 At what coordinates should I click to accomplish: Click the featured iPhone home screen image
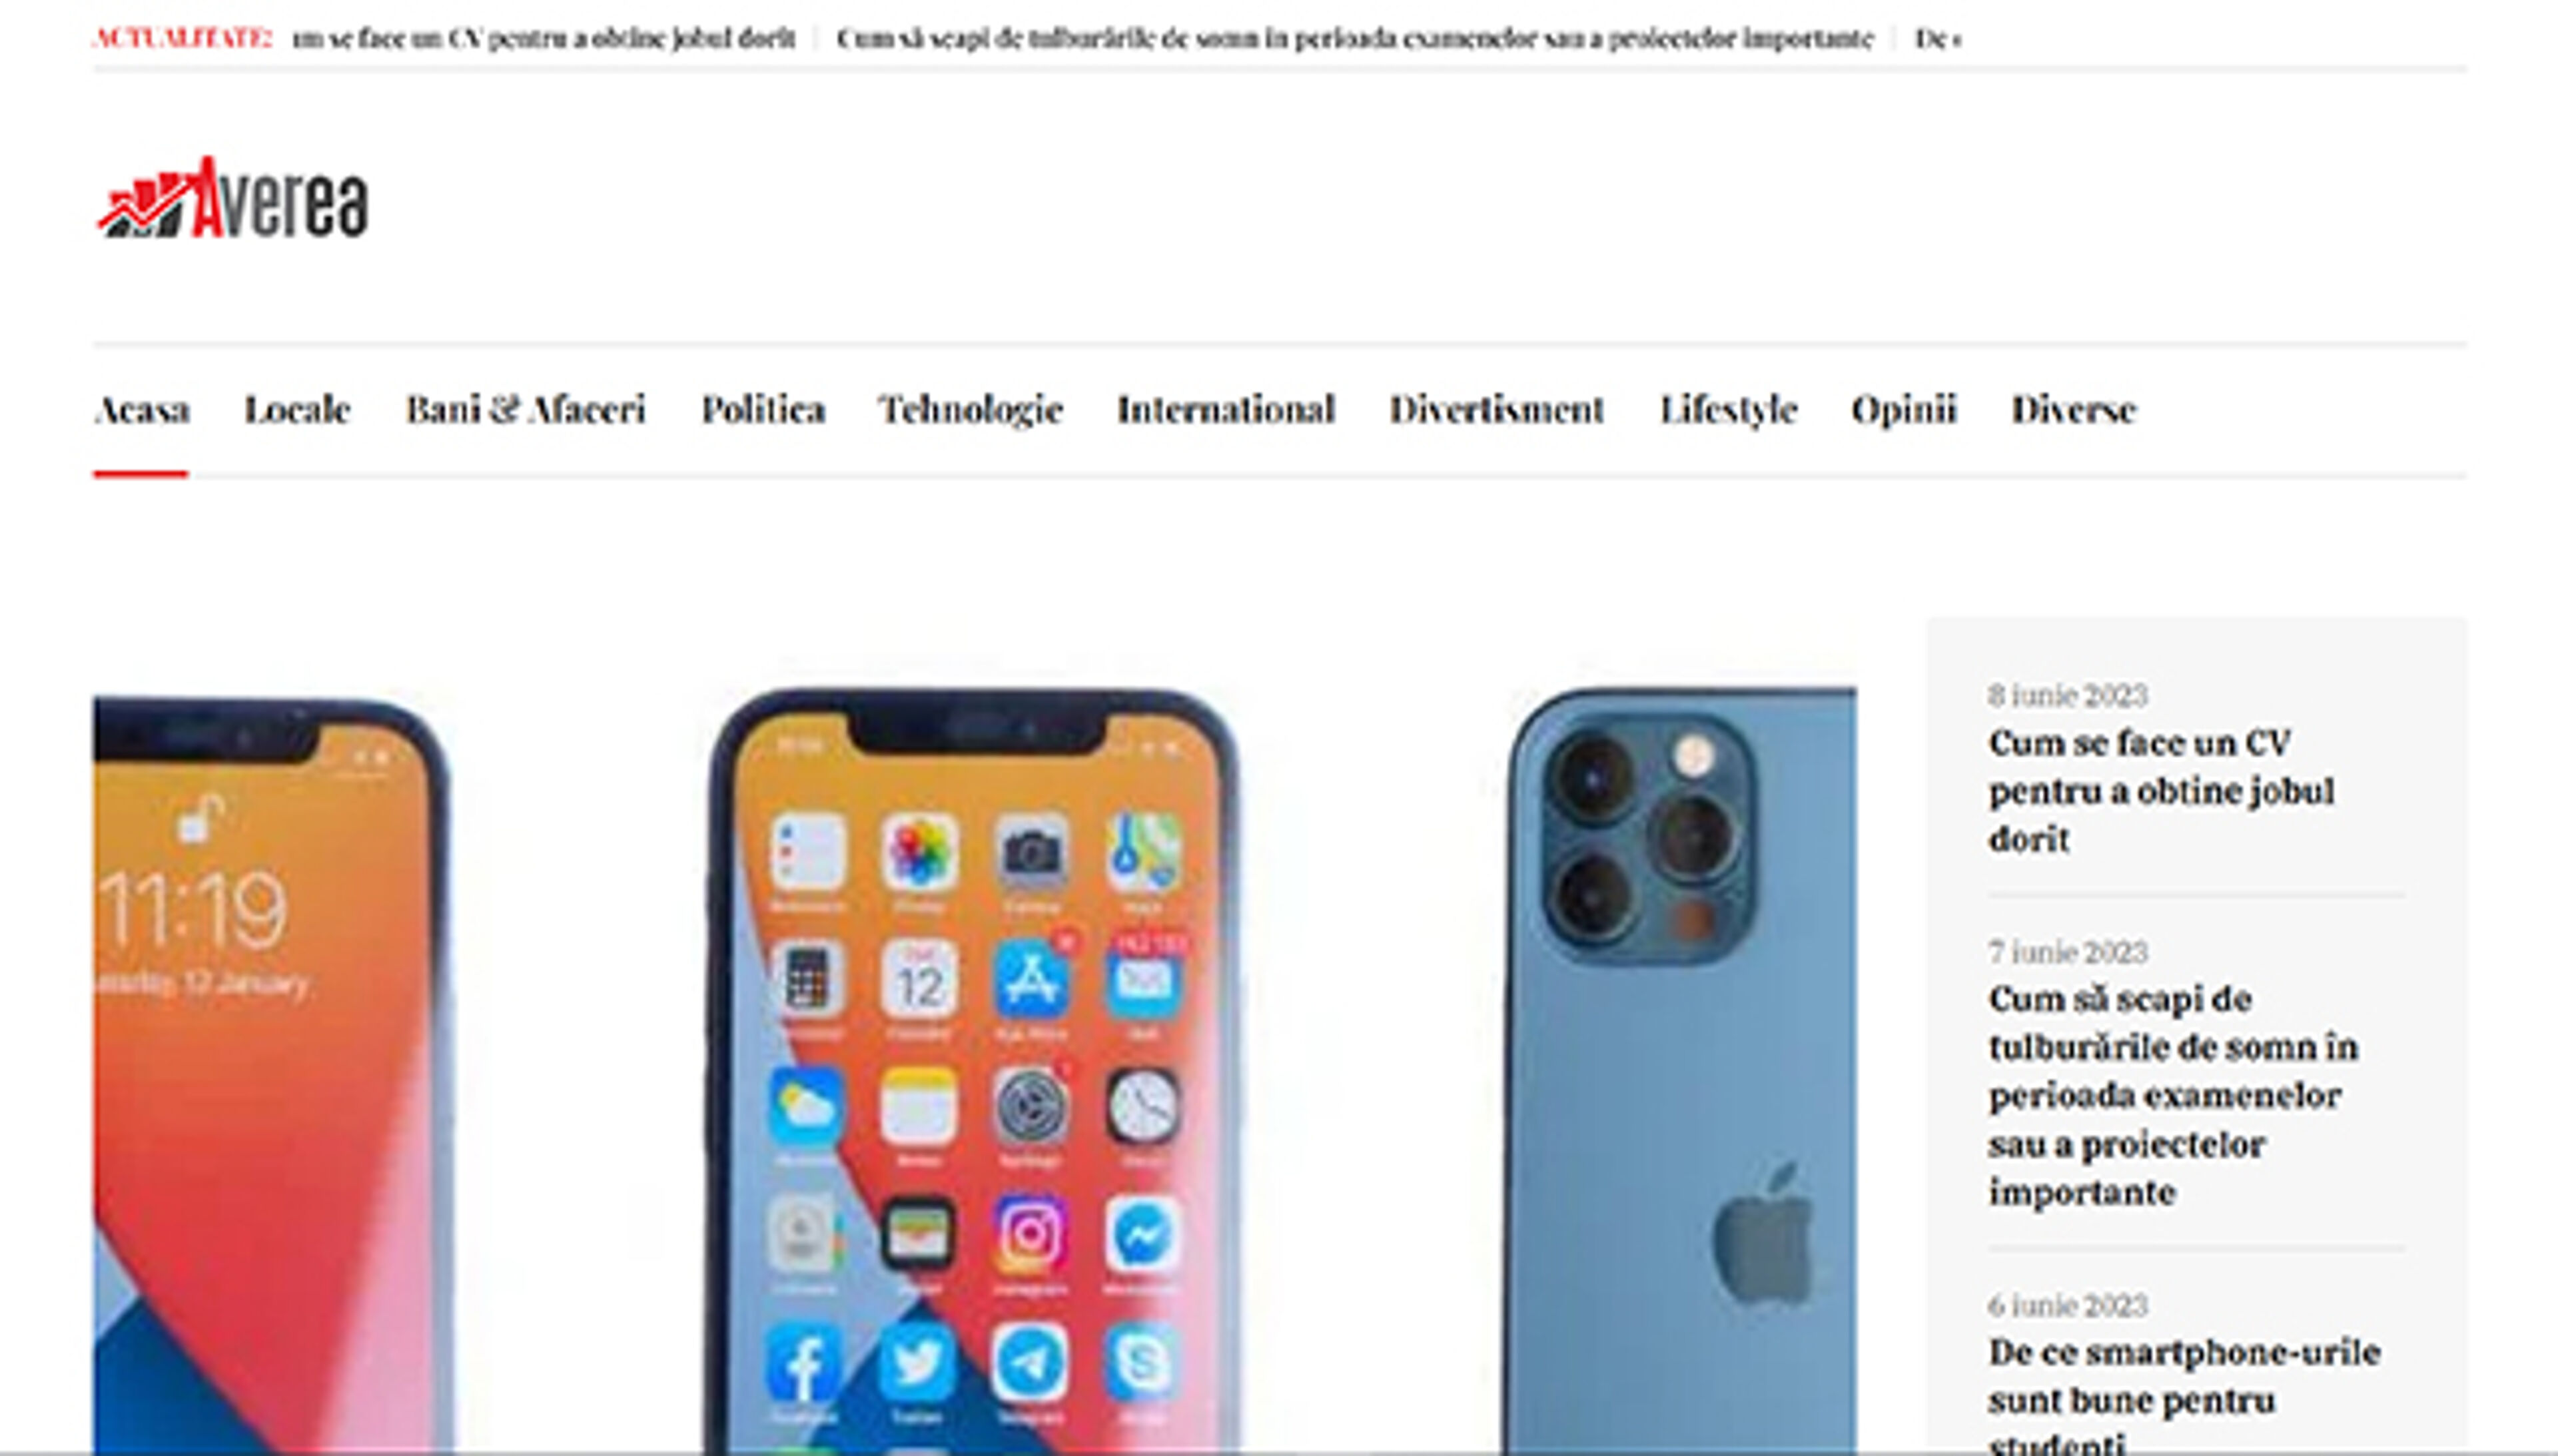pos(973,1070)
